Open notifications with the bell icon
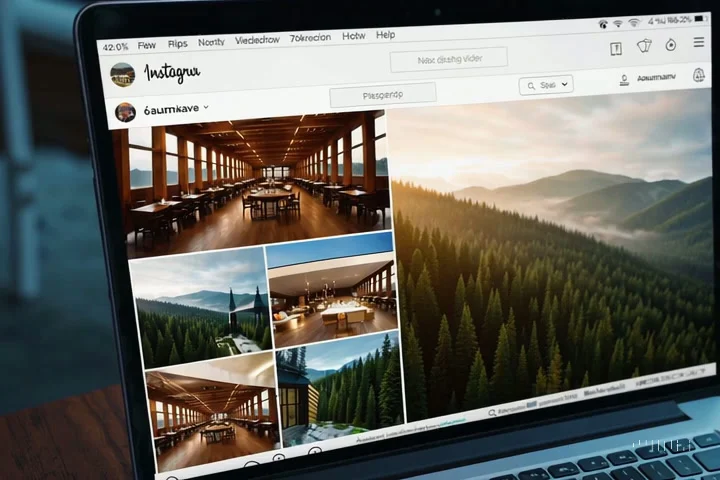 point(698,75)
